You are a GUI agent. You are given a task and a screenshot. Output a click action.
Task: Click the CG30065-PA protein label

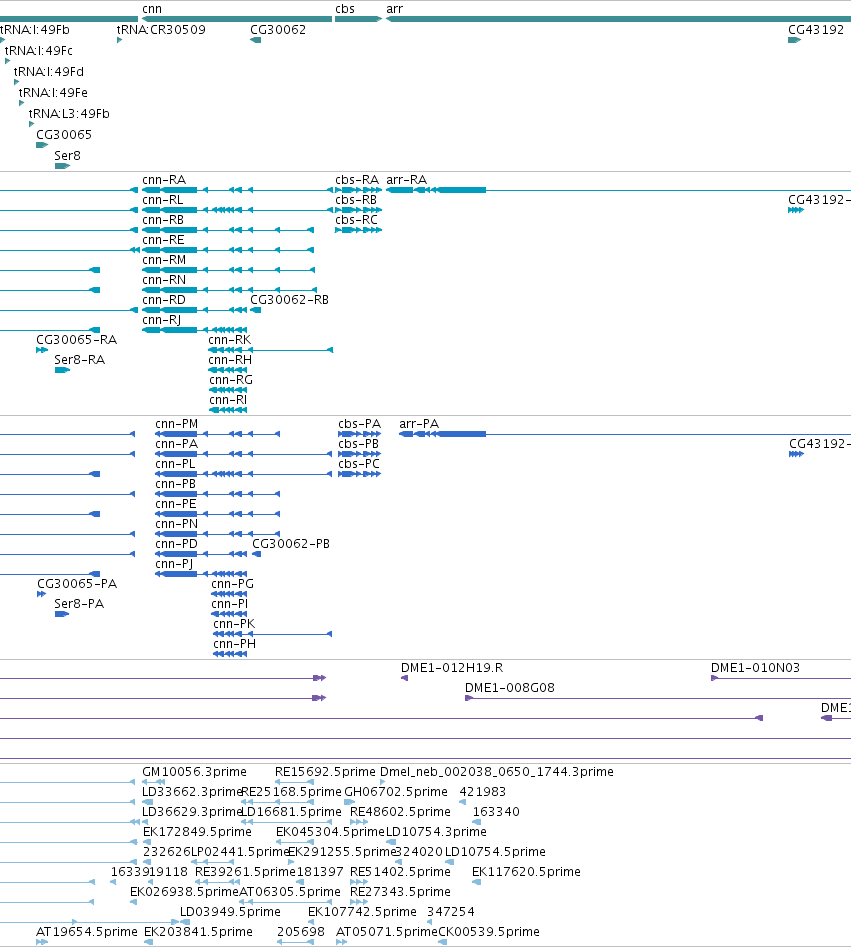pos(77,583)
